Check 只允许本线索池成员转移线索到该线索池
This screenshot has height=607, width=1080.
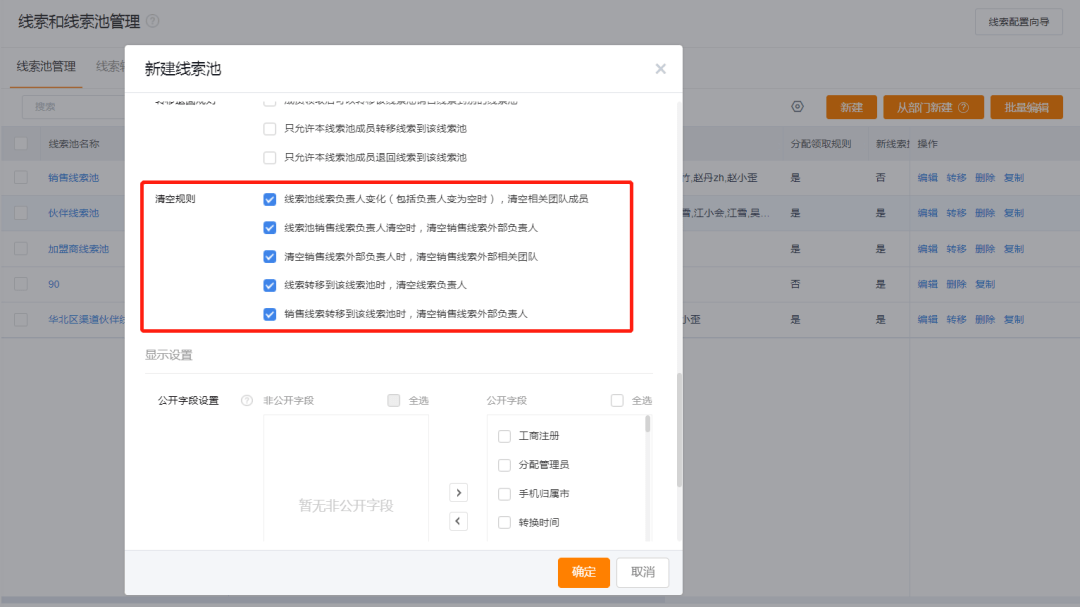coord(269,129)
